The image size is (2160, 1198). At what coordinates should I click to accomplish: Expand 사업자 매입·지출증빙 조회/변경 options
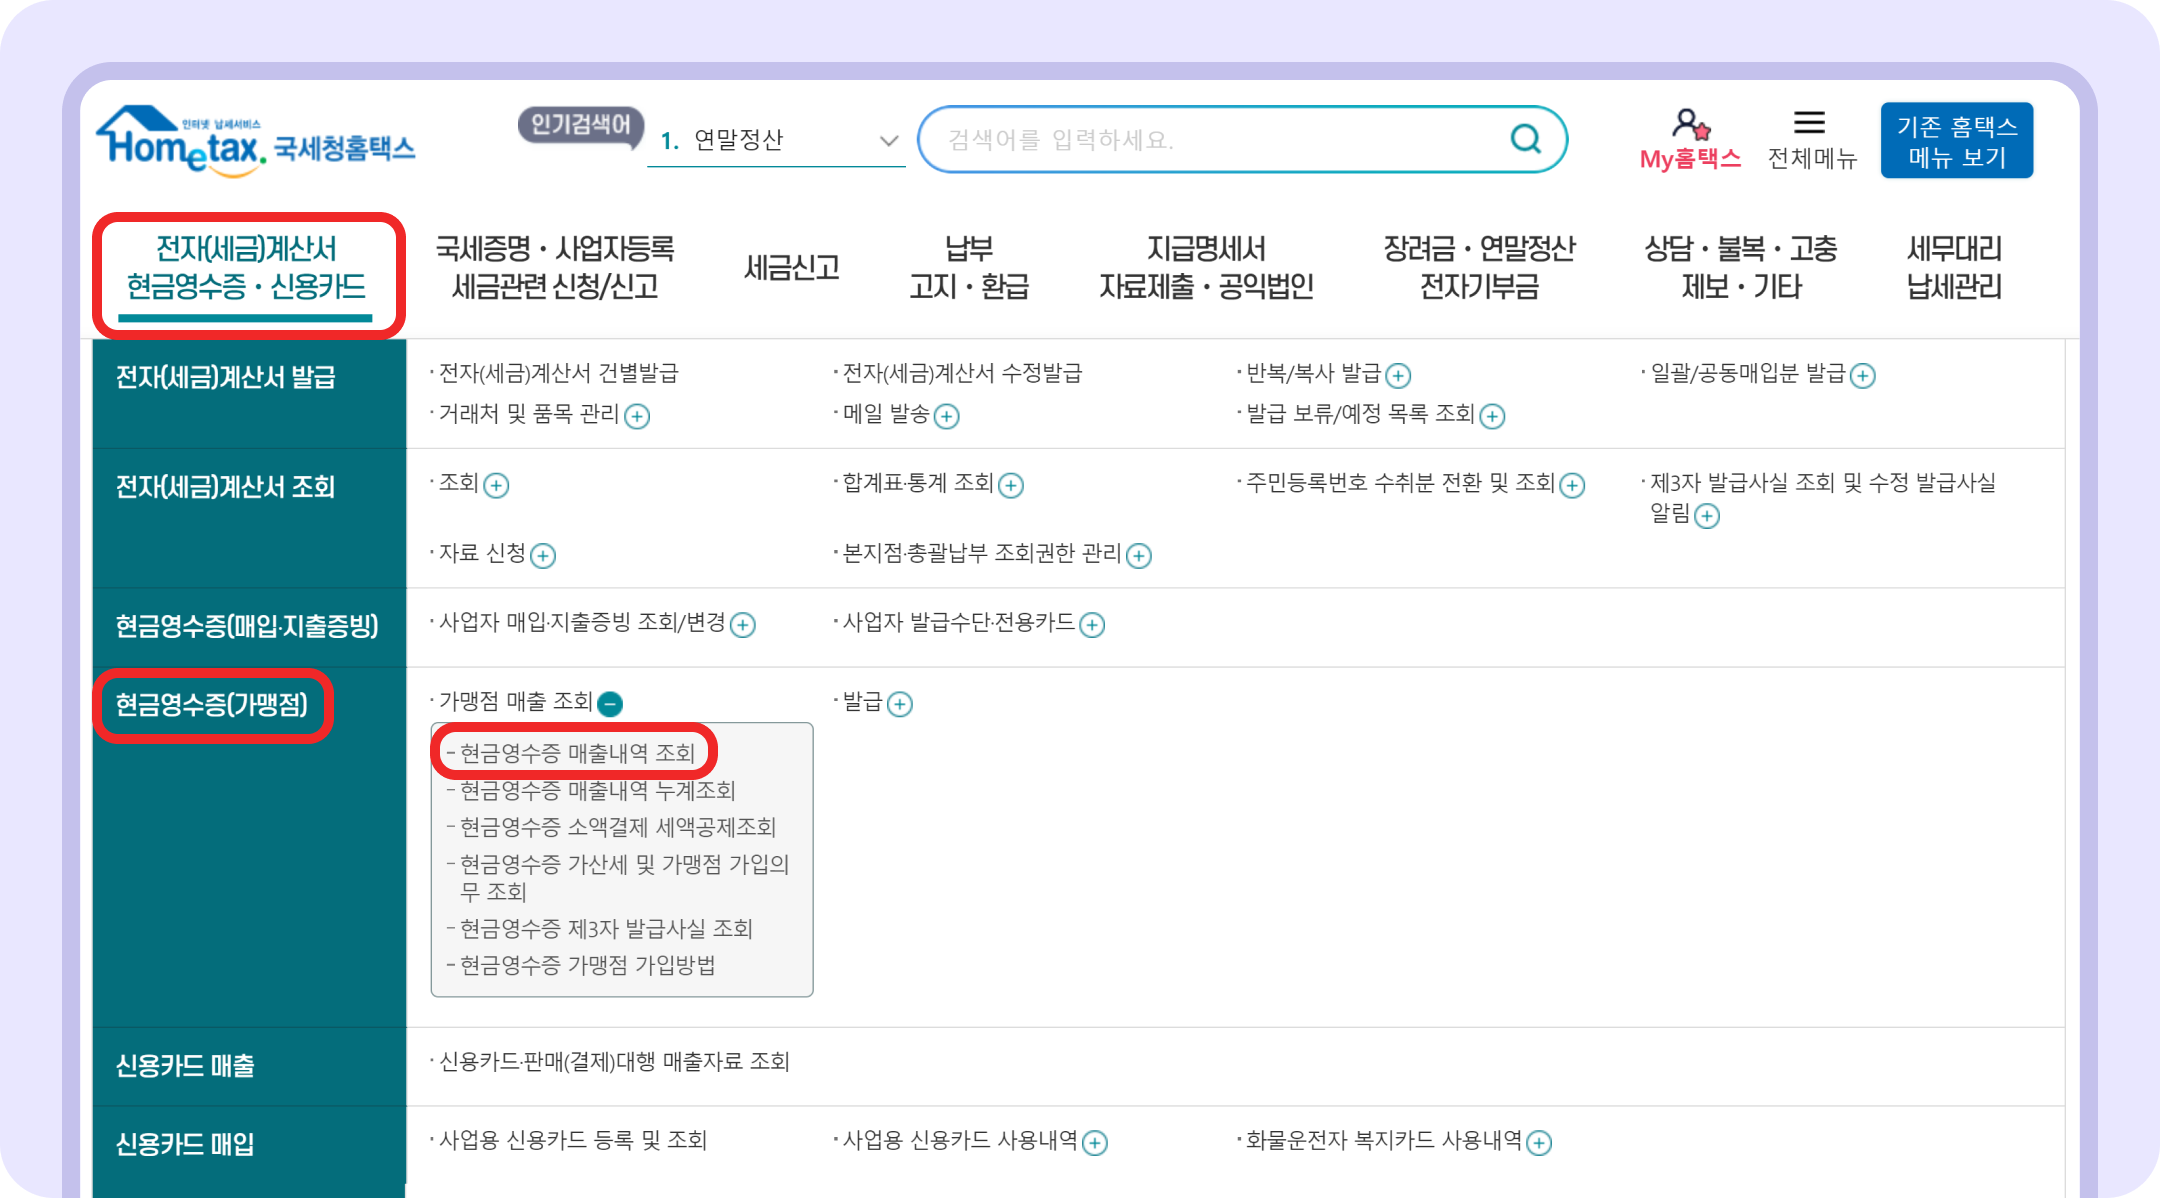[x=741, y=625]
